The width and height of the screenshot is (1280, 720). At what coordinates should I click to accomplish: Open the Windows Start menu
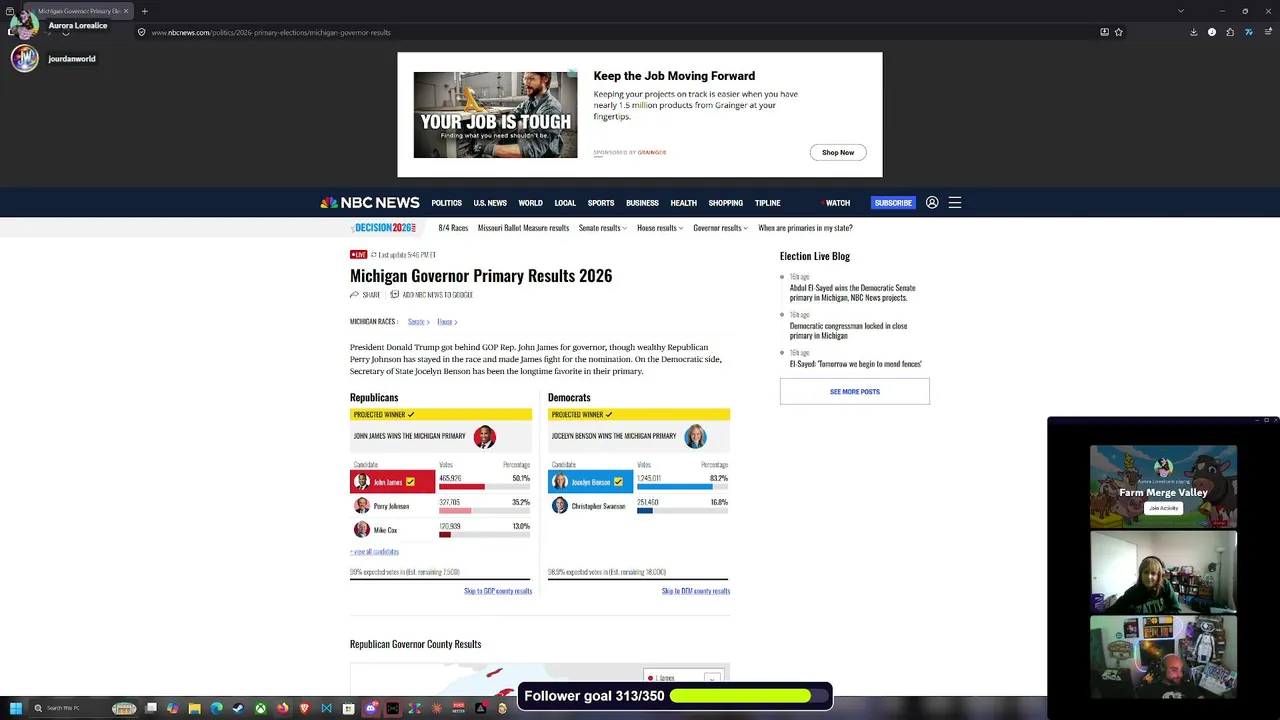15,708
